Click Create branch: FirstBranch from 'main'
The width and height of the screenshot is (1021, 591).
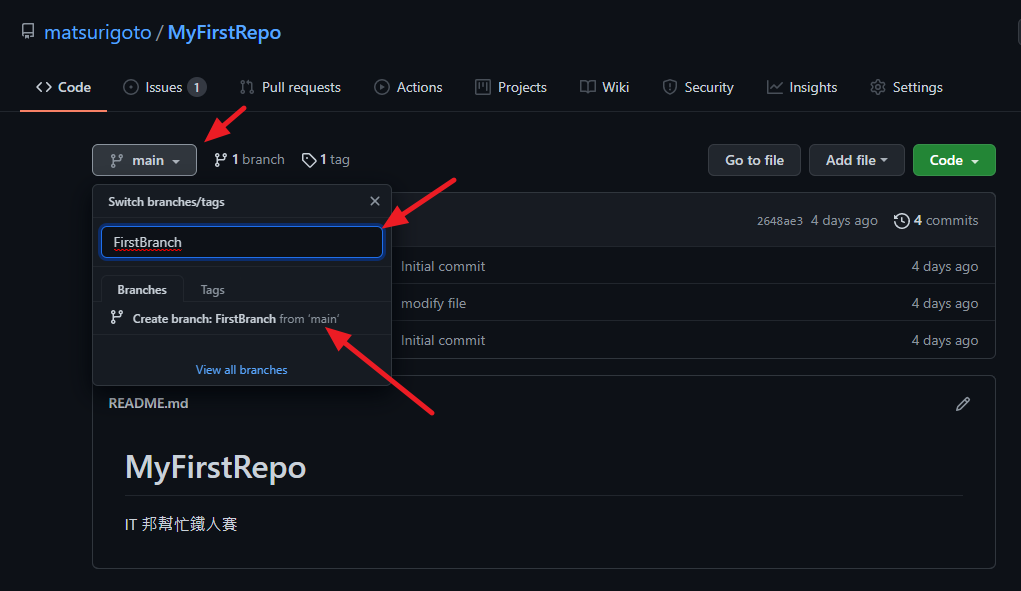coord(242,318)
